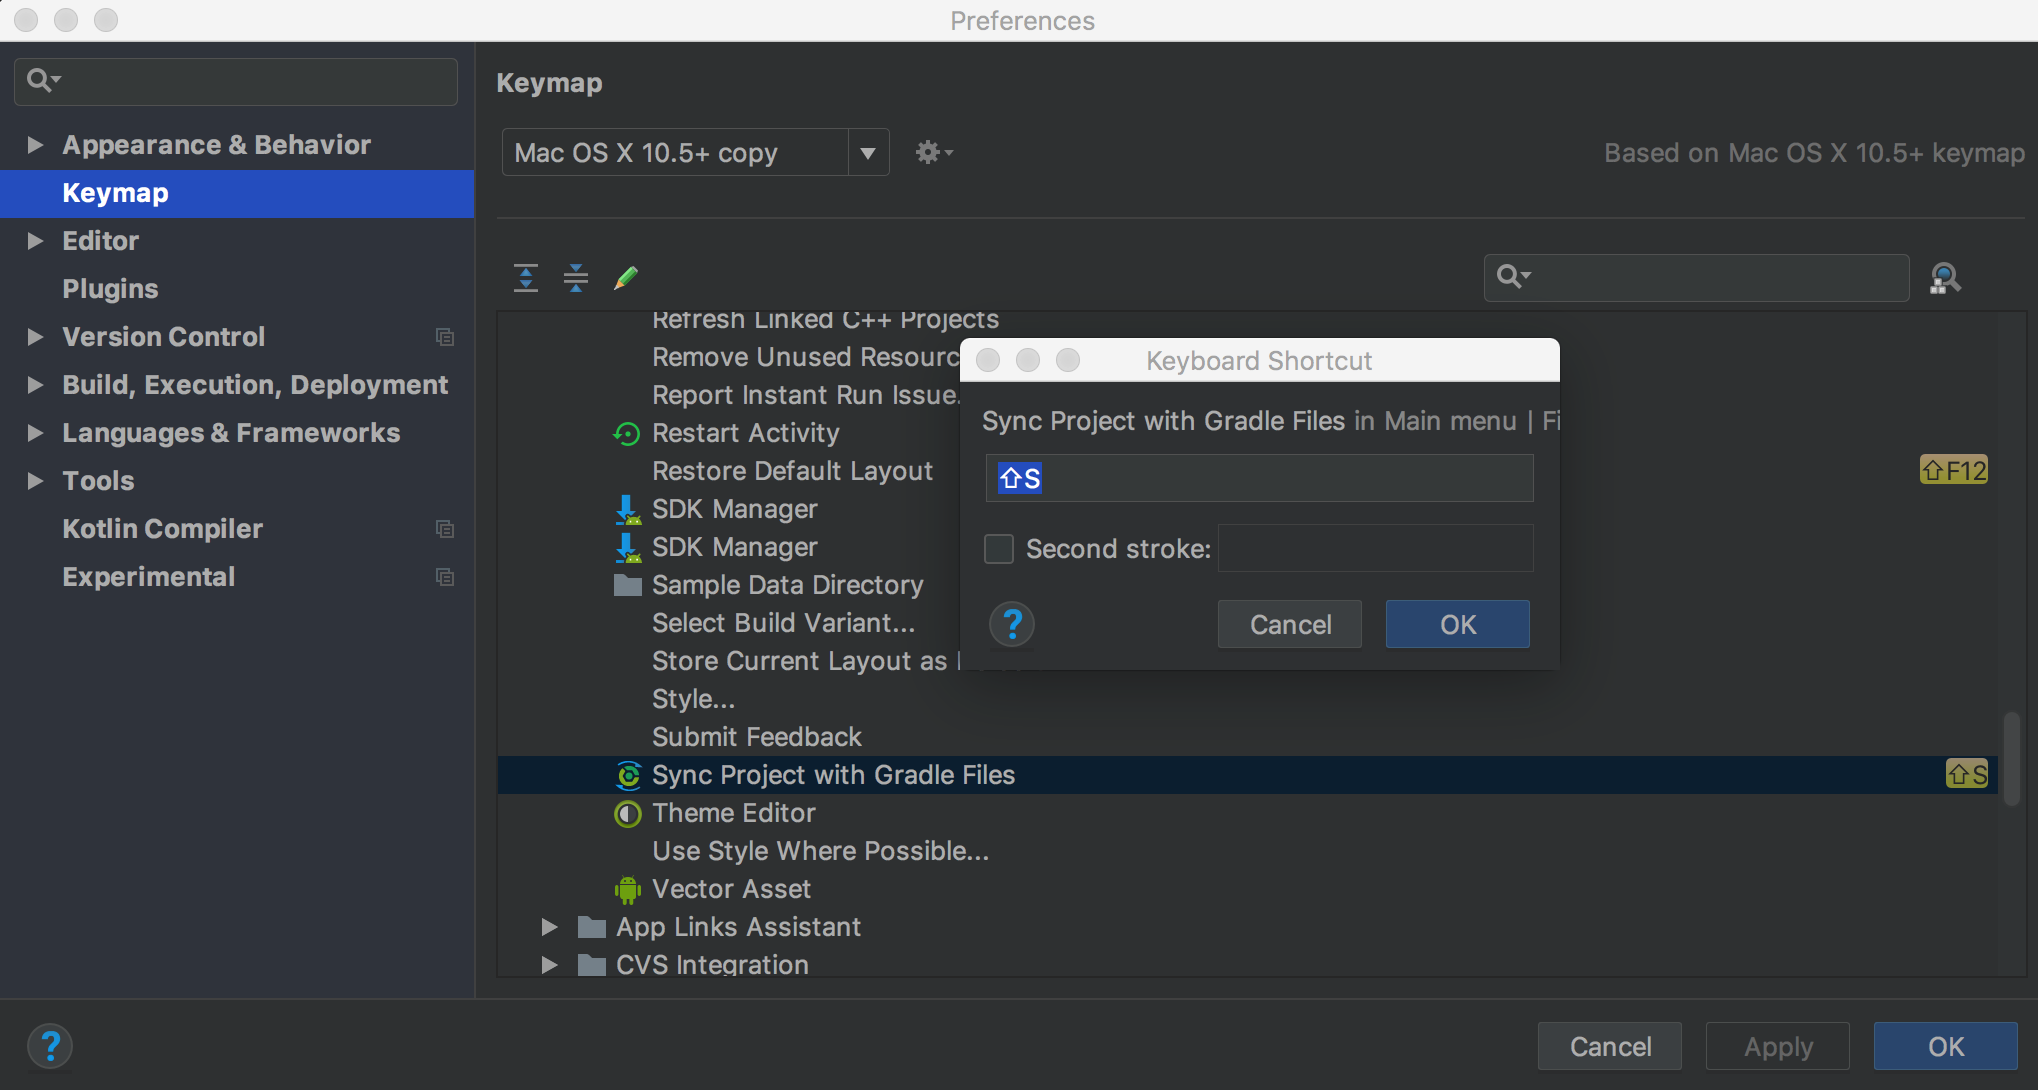Open help in Keyboard Shortcut dialog
2038x1090 pixels.
click(x=1012, y=624)
